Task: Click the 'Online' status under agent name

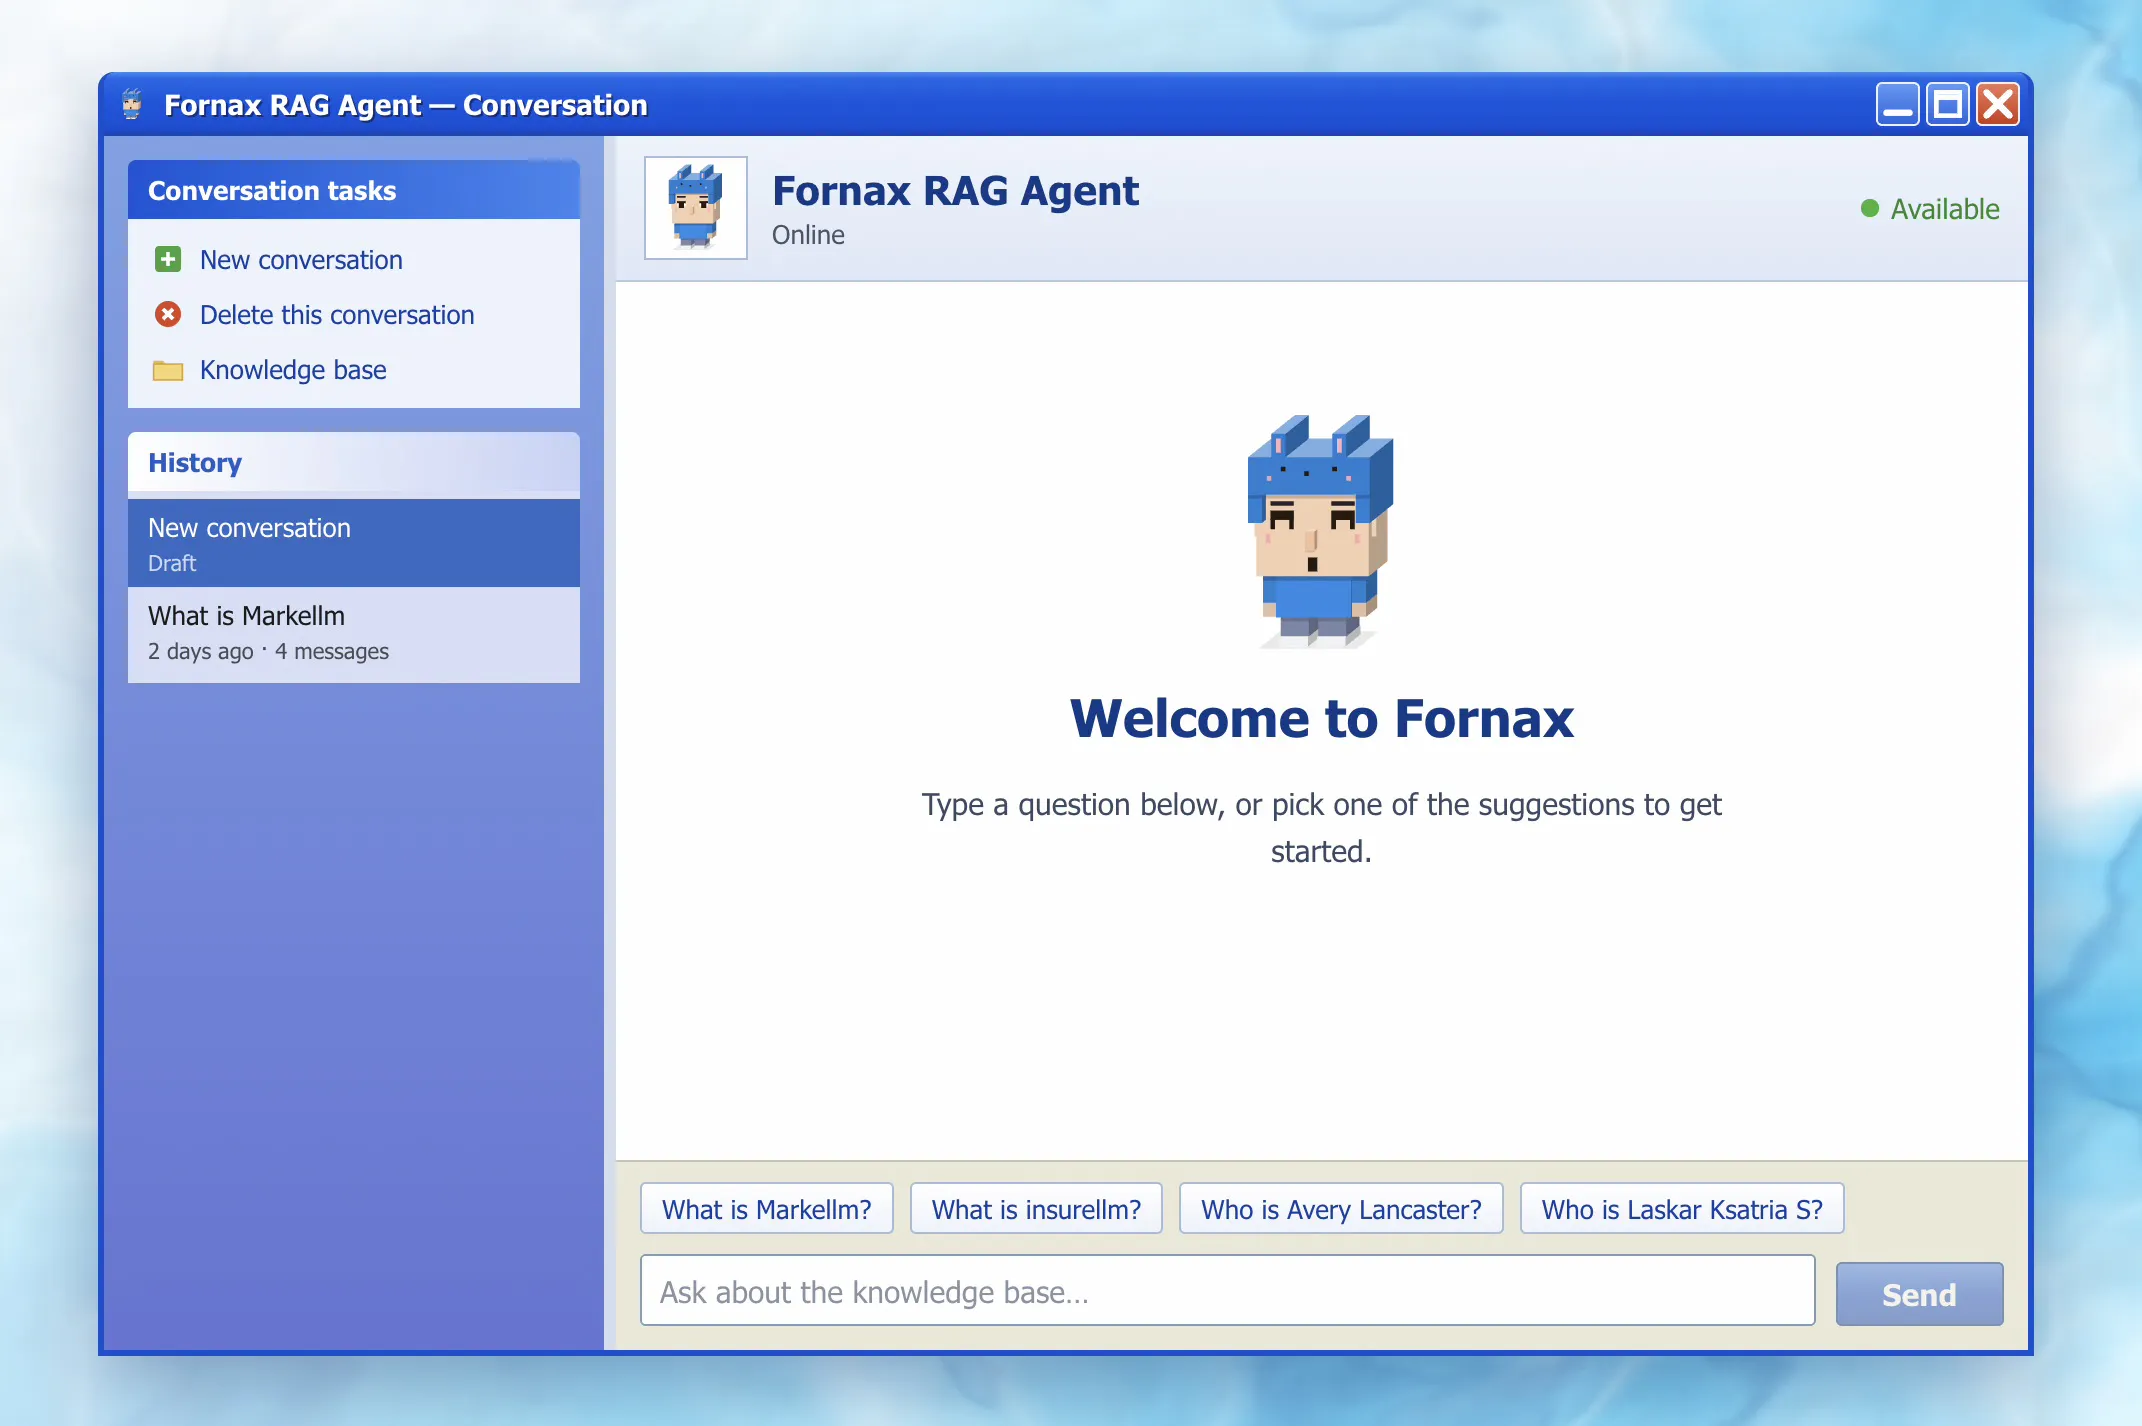Action: click(808, 235)
